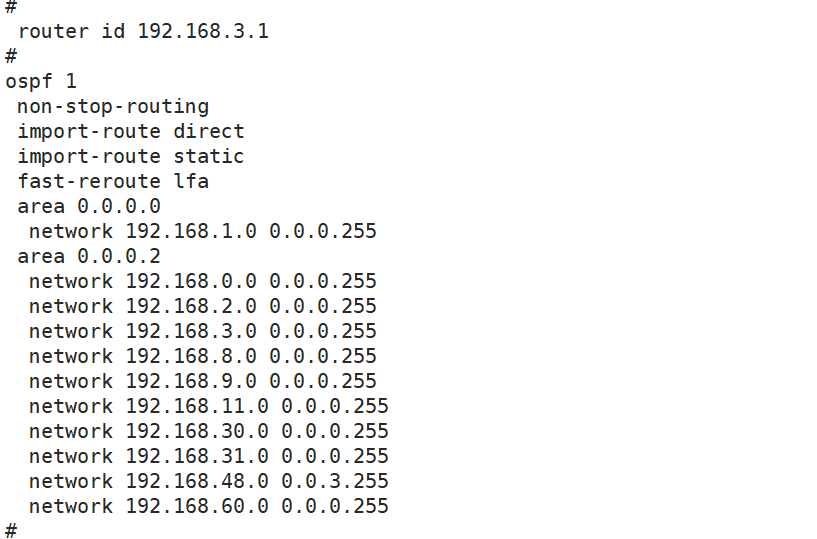Select the fast-reroute lfa line

113,181
